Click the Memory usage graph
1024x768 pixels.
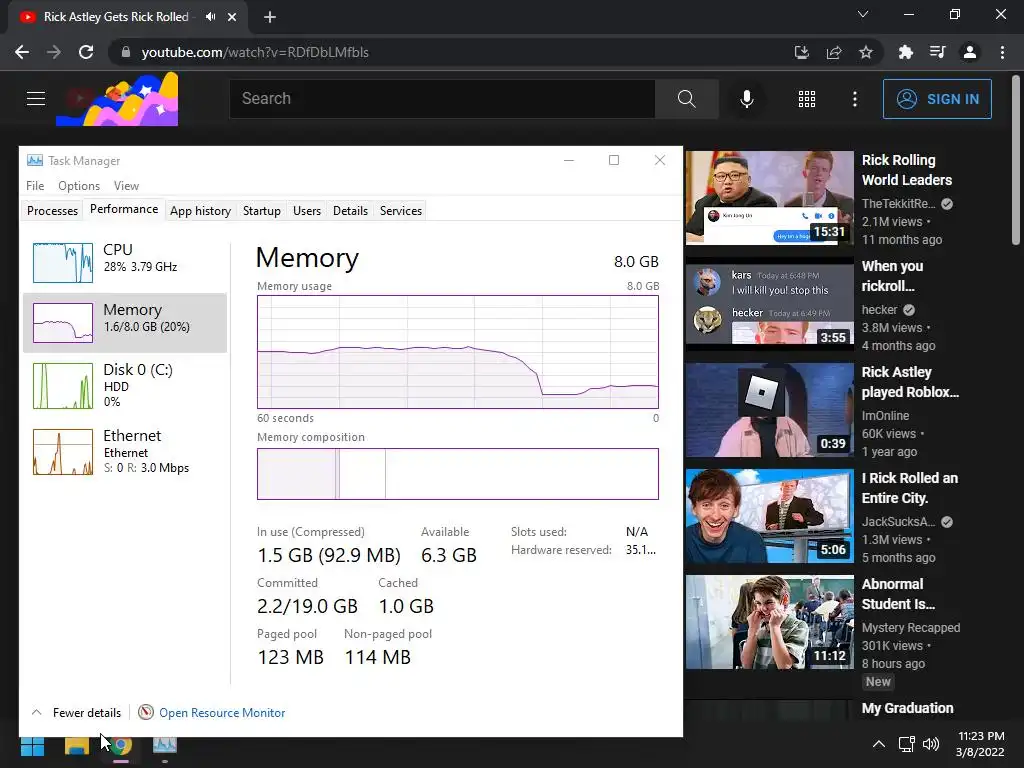tap(458, 352)
